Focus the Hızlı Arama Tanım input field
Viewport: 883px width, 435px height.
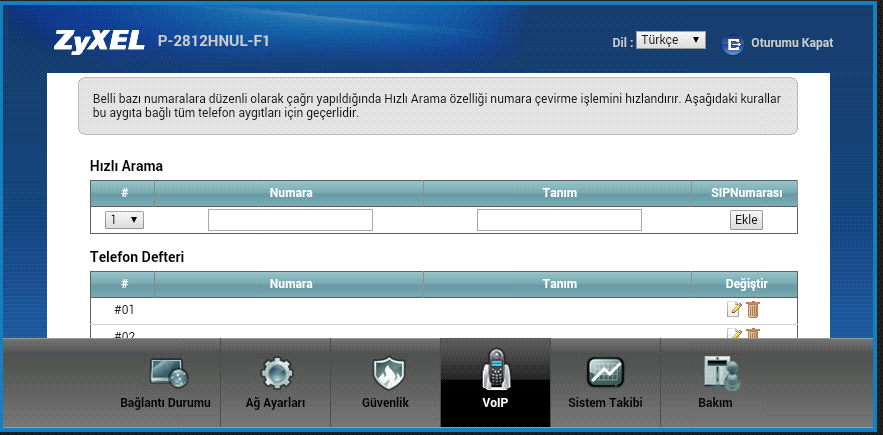click(559, 220)
